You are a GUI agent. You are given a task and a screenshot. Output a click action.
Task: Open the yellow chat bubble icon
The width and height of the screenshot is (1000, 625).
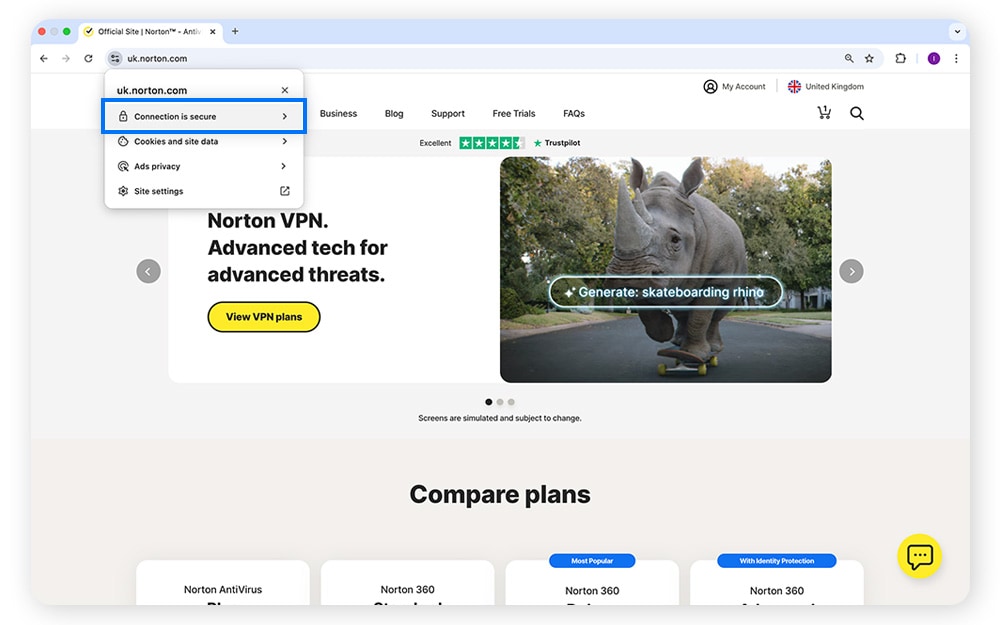click(x=920, y=556)
